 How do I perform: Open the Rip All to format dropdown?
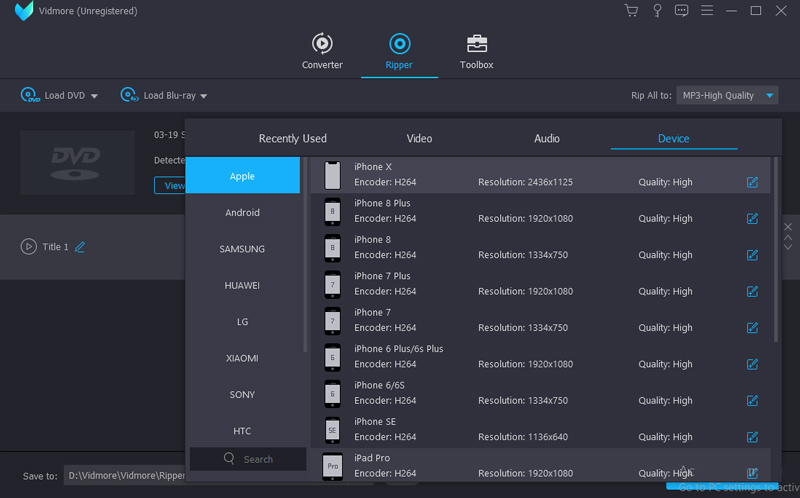pyautogui.click(x=770, y=96)
